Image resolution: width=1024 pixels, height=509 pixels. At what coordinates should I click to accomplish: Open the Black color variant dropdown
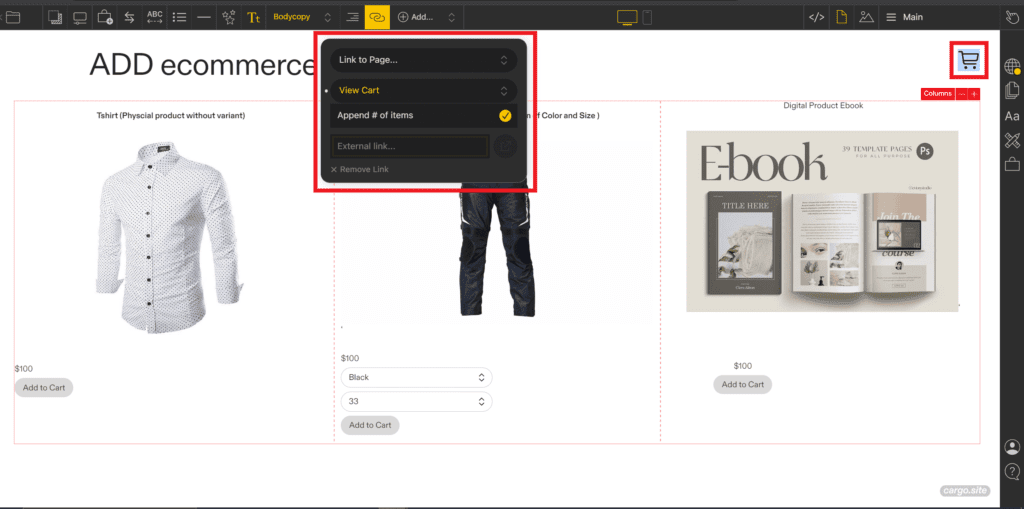tap(417, 378)
